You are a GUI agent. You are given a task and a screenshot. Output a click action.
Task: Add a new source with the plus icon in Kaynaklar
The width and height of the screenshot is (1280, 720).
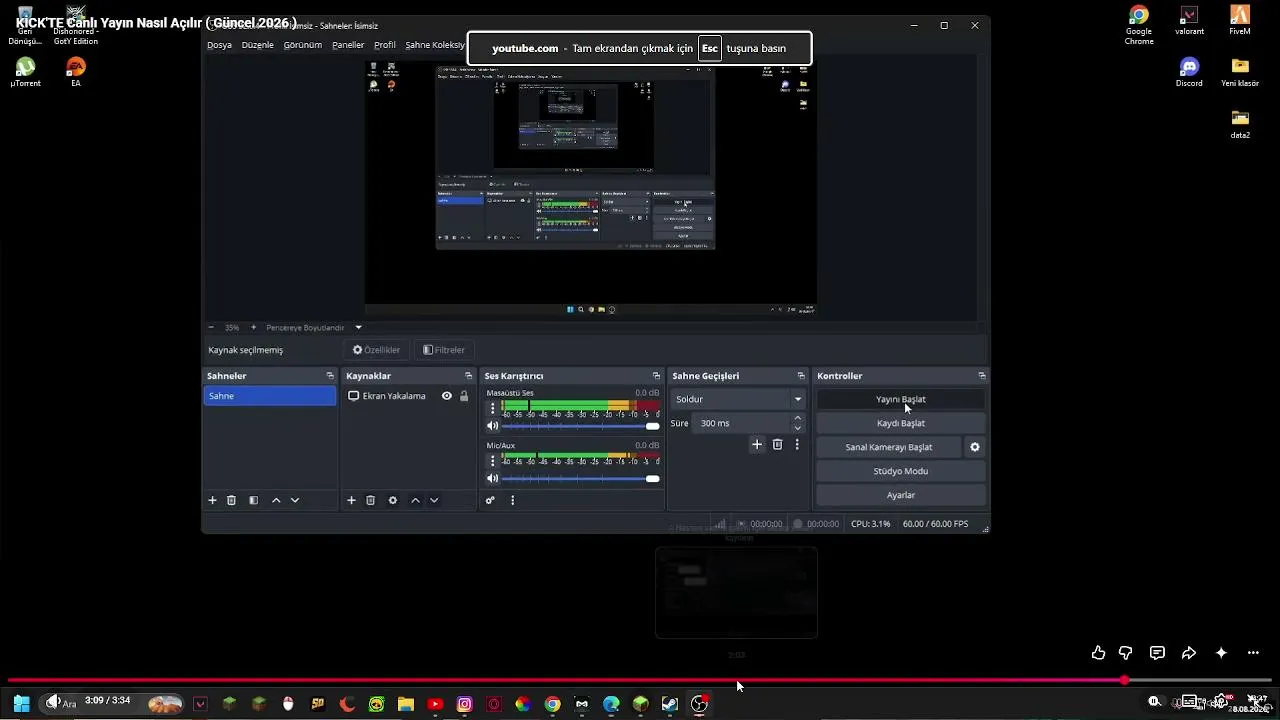pos(351,500)
